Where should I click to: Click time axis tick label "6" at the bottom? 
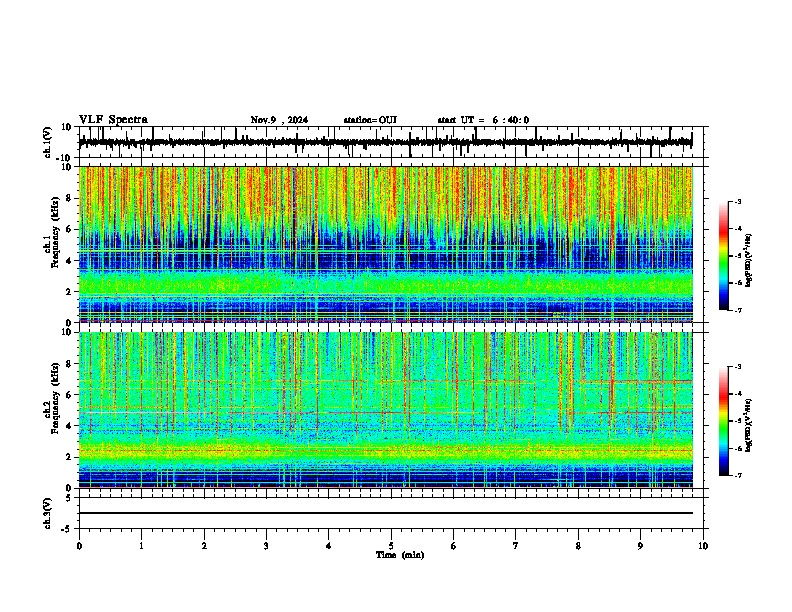pos(454,546)
